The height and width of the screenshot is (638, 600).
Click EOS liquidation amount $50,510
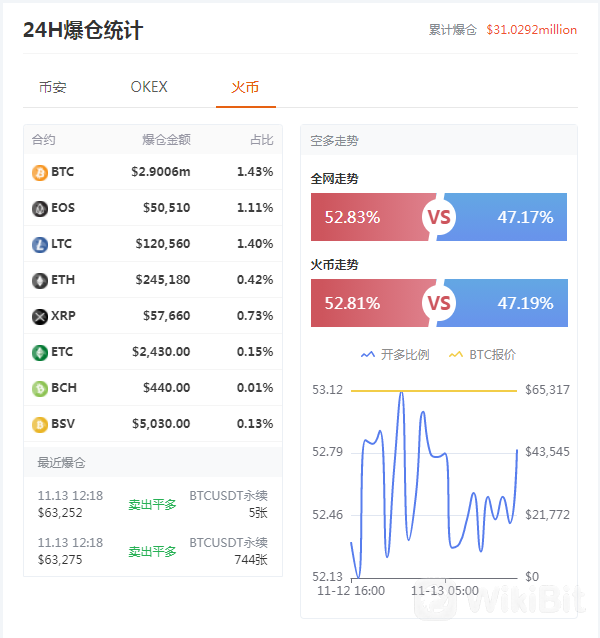click(166, 208)
